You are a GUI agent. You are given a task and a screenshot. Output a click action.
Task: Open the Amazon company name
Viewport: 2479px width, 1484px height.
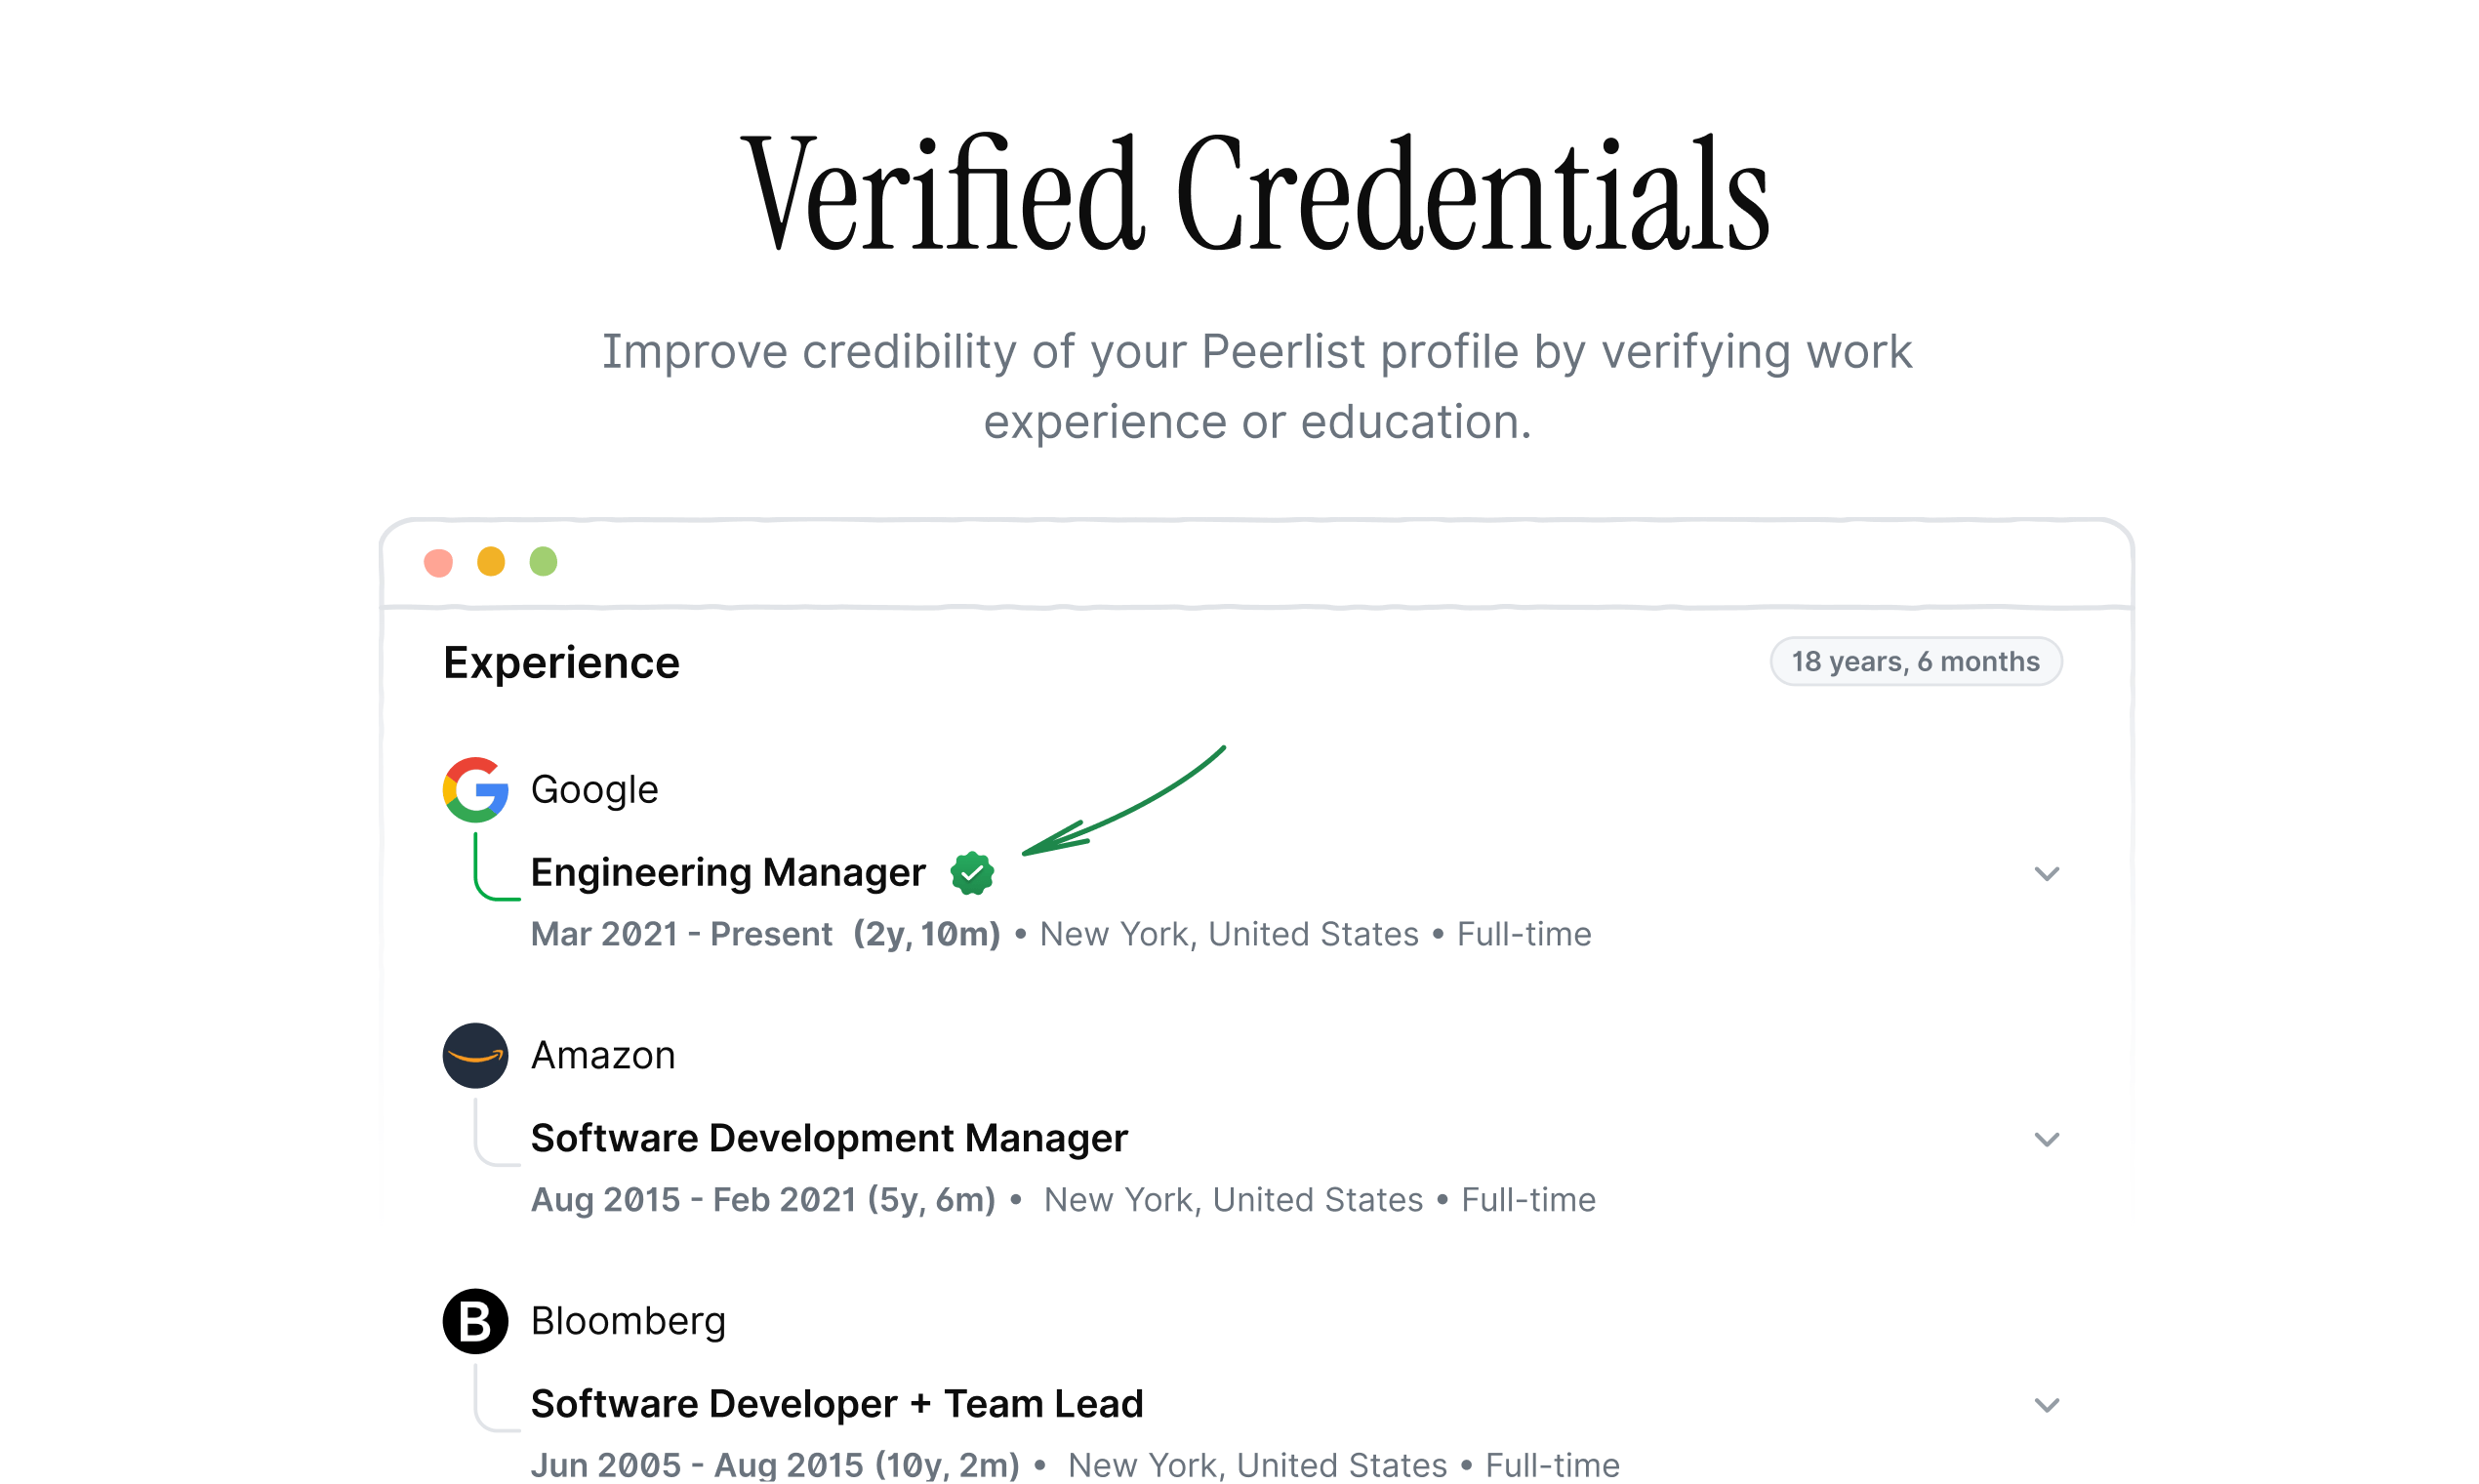(x=603, y=1056)
